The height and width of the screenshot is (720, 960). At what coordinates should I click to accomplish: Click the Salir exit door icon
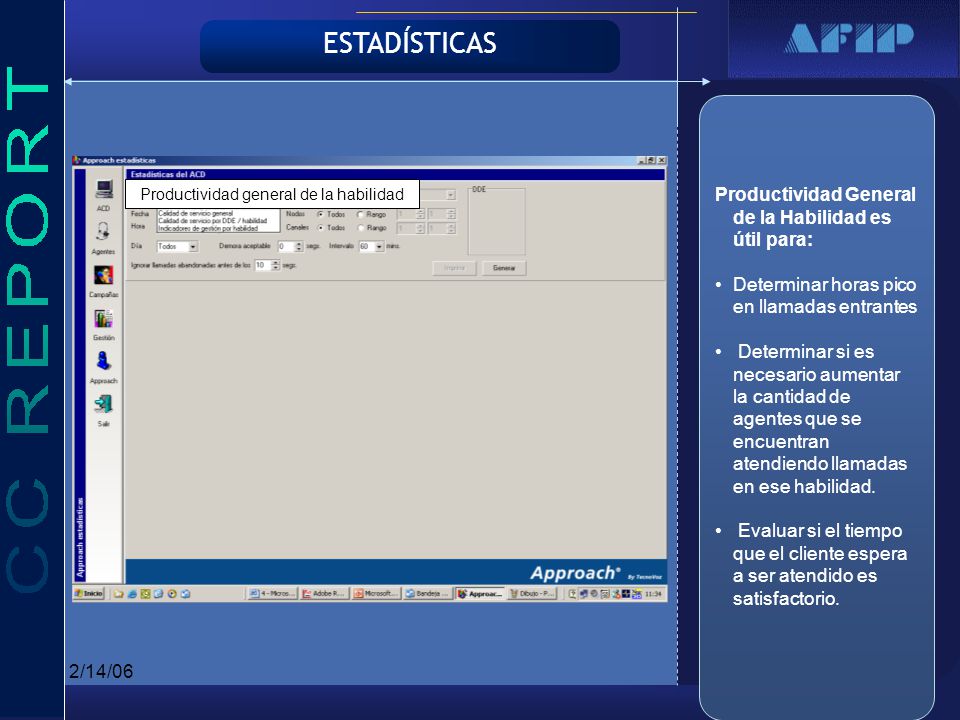[x=103, y=404]
